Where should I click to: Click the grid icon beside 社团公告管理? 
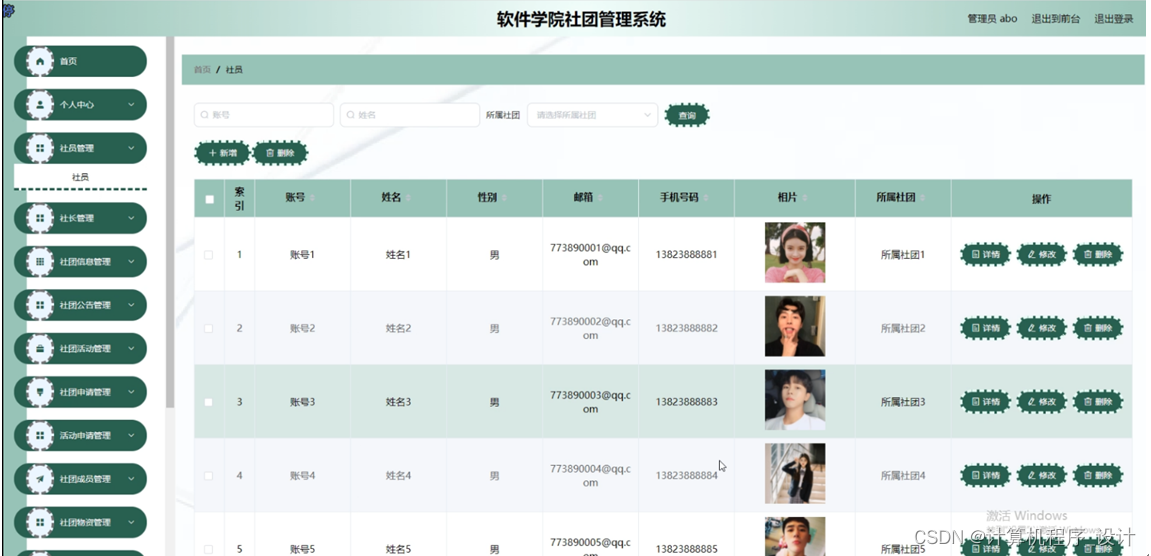click(x=40, y=305)
